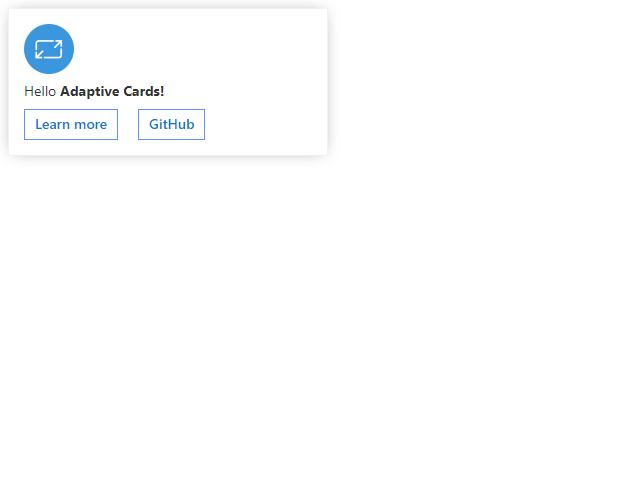
Task: Tap the white rectangle inside the blue circle
Action: [49, 49]
